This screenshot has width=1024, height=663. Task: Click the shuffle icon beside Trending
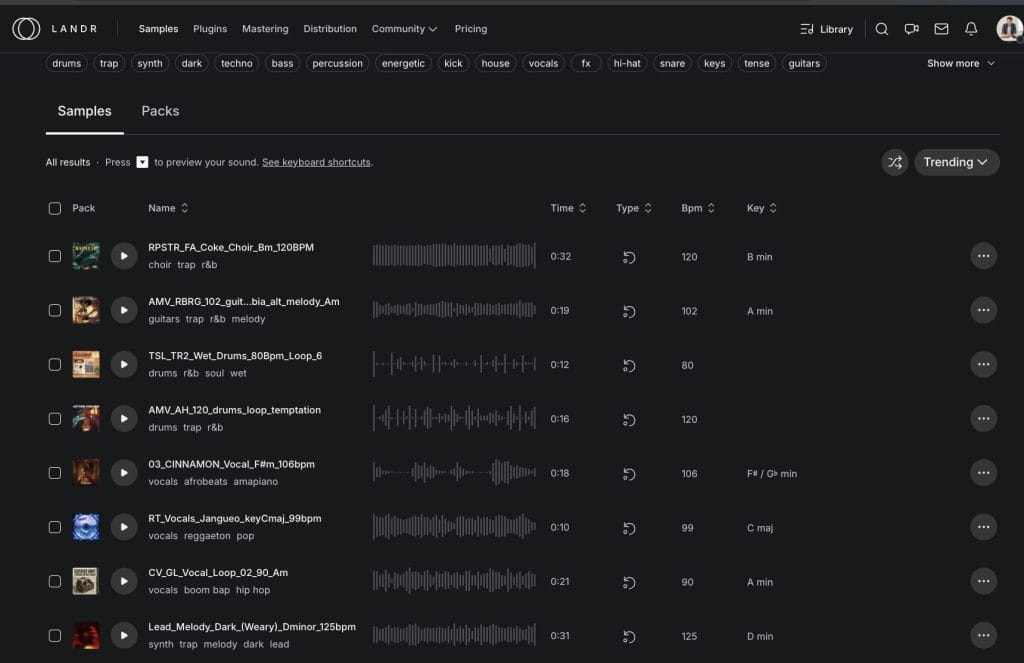click(895, 162)
